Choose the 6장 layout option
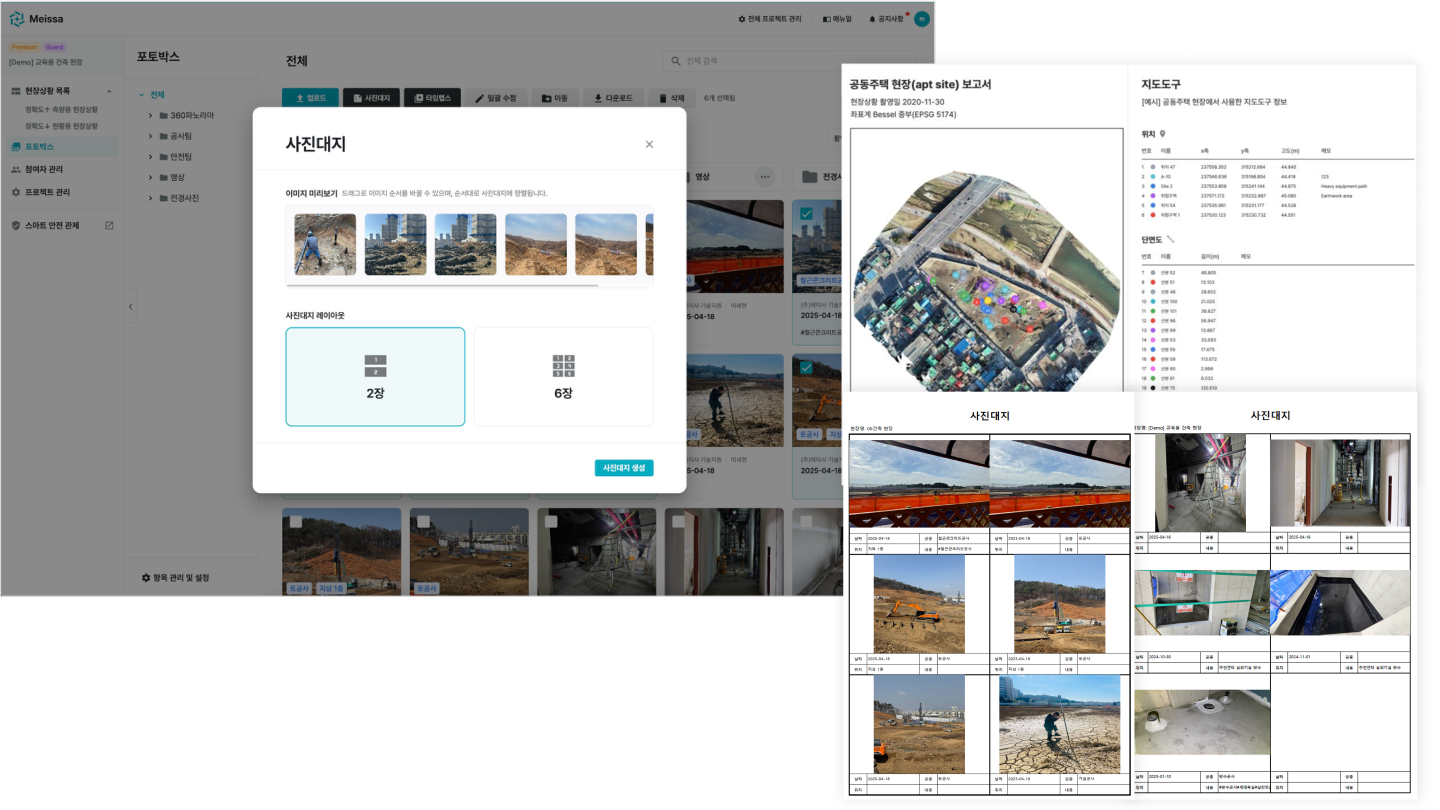 (x=563, y=377)
